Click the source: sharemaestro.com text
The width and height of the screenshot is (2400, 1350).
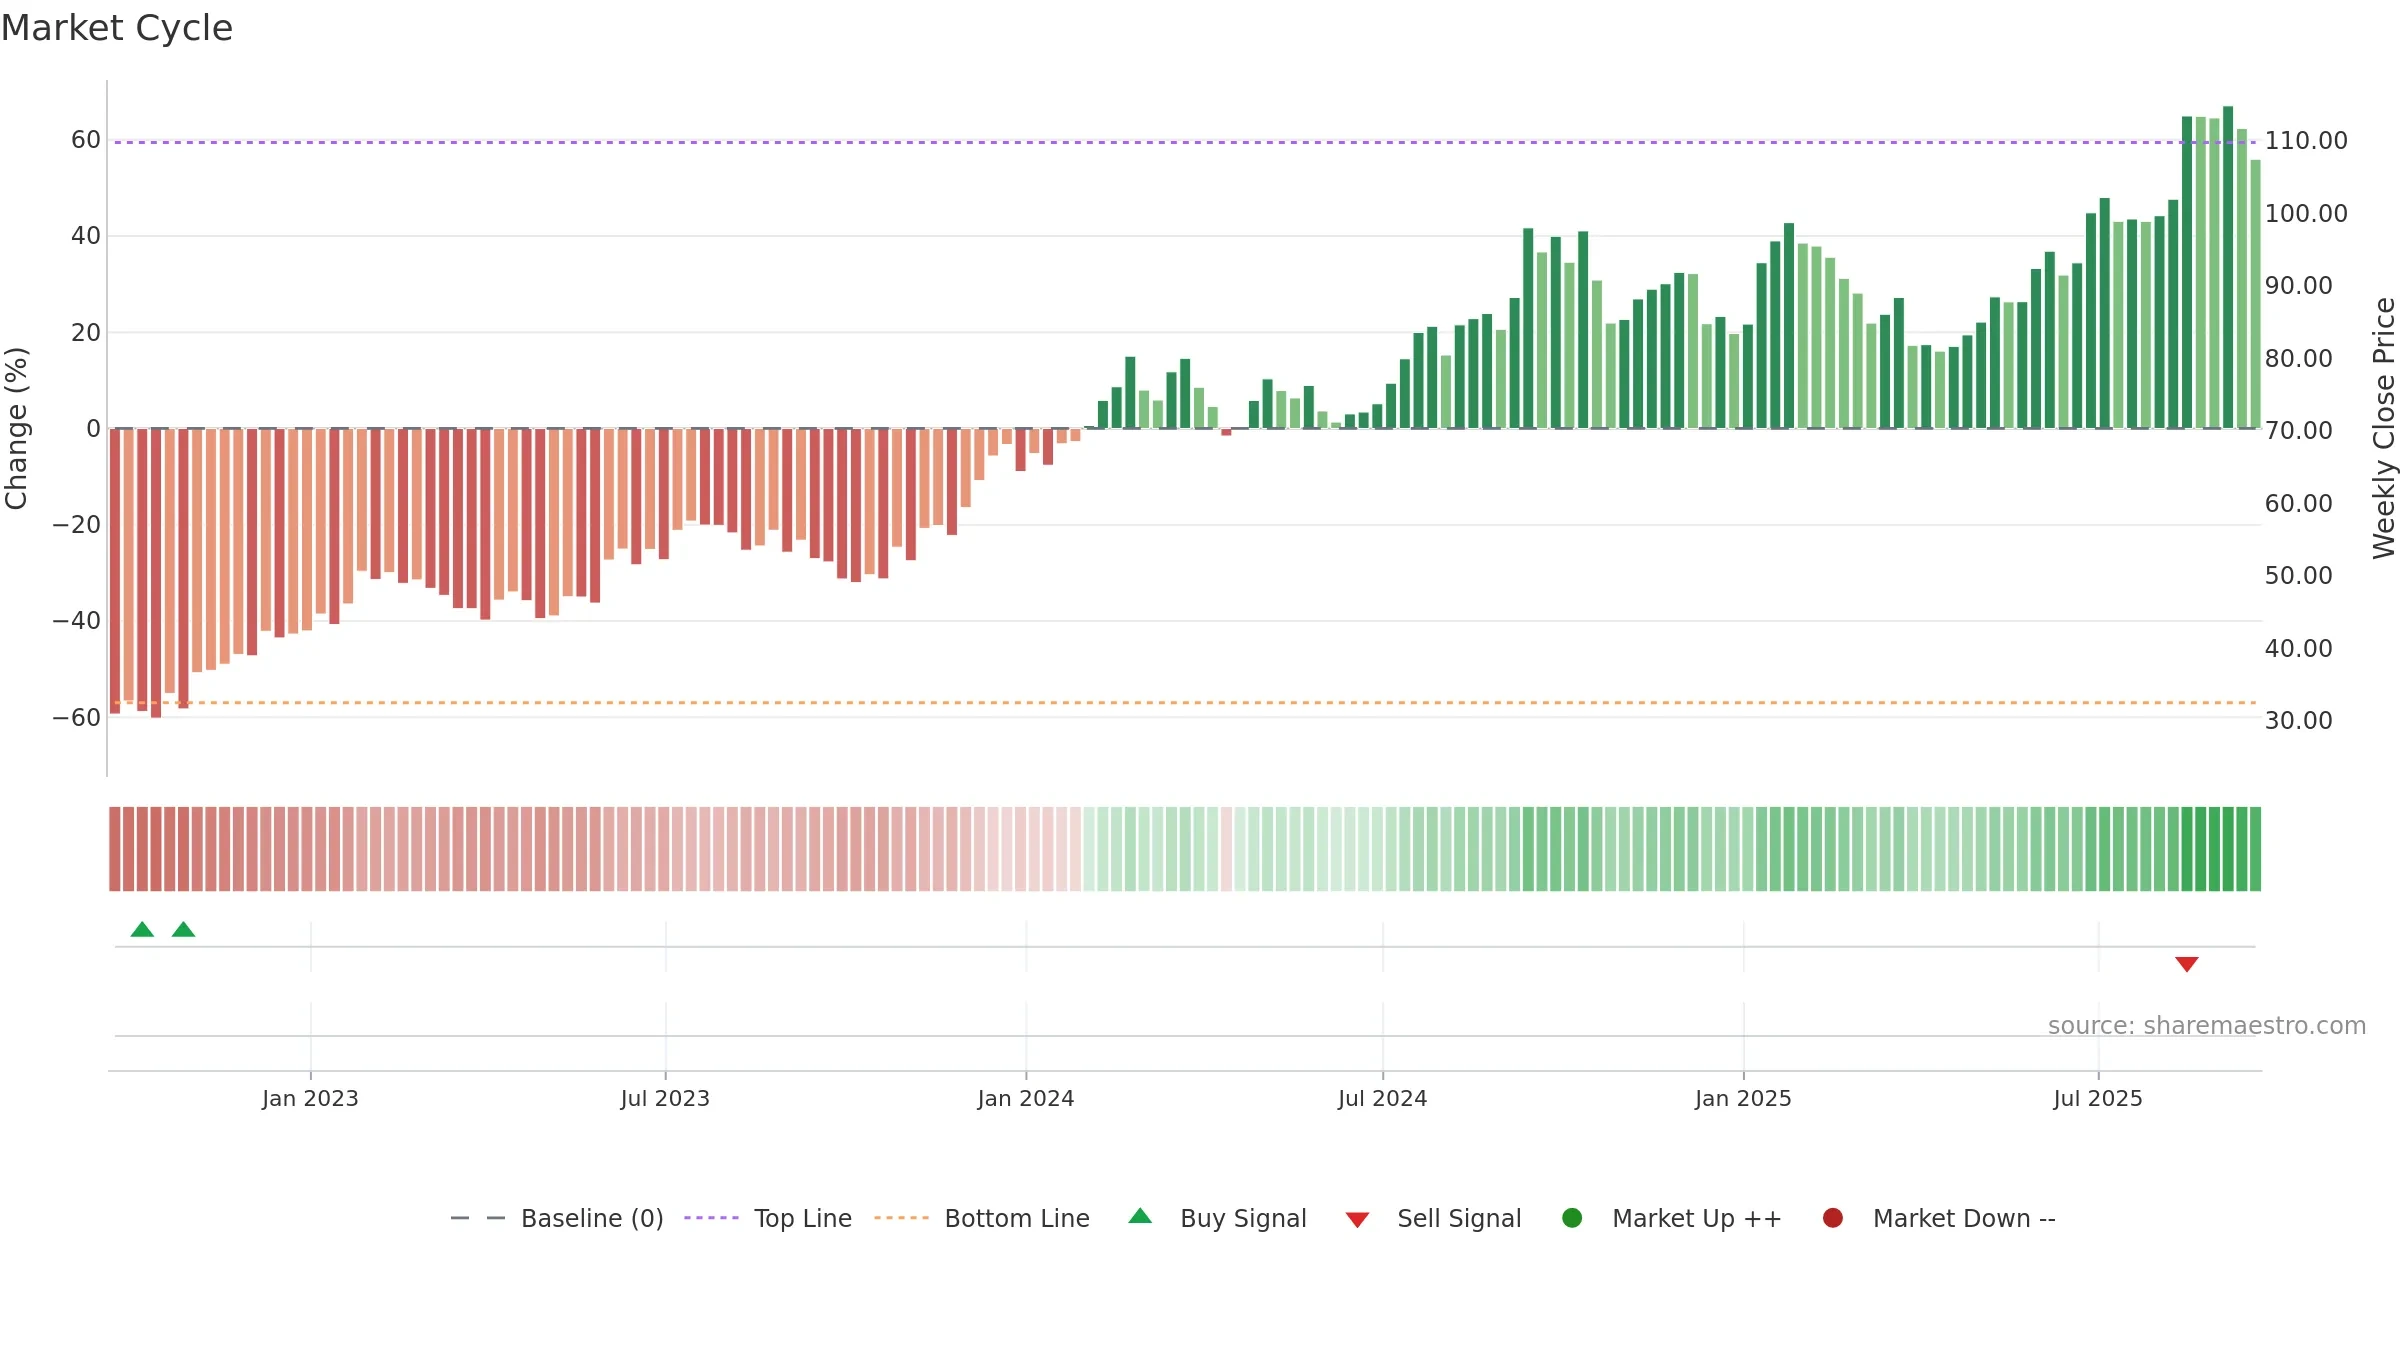(2207, 1025)
